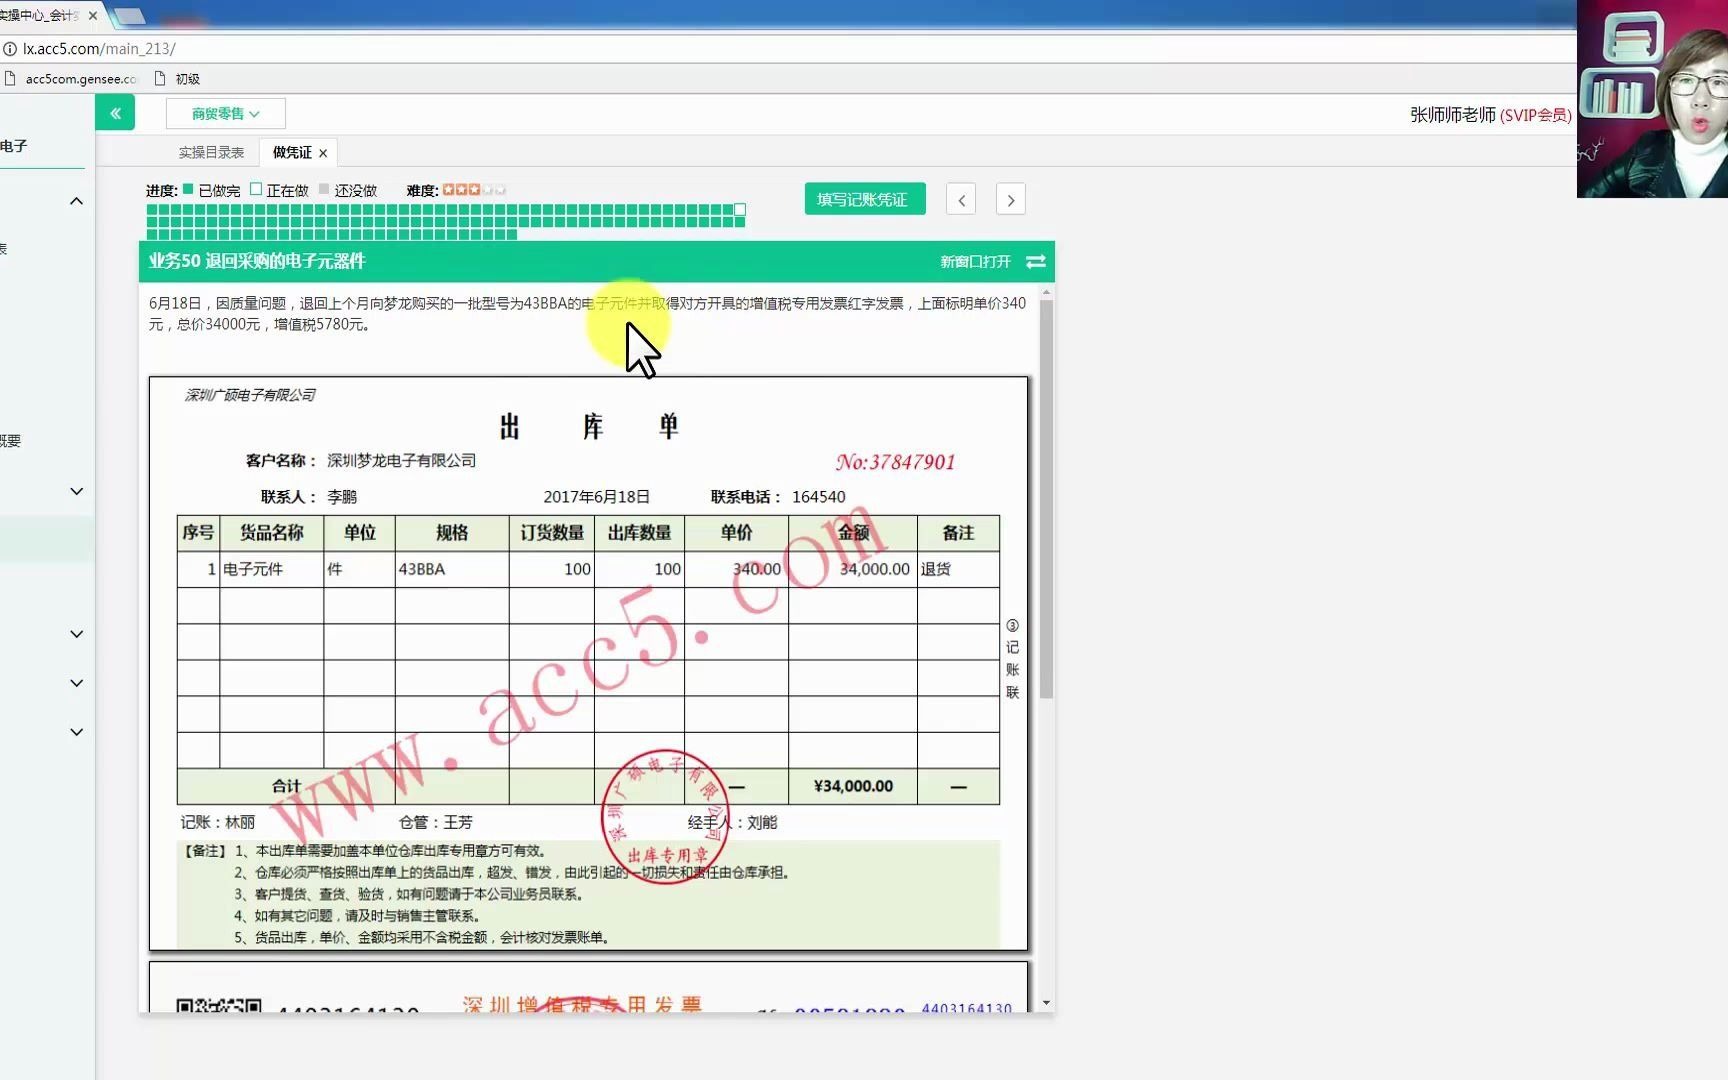
Task: Open the task in new window via 新窗口打开
Action: (x=977, y=262)
